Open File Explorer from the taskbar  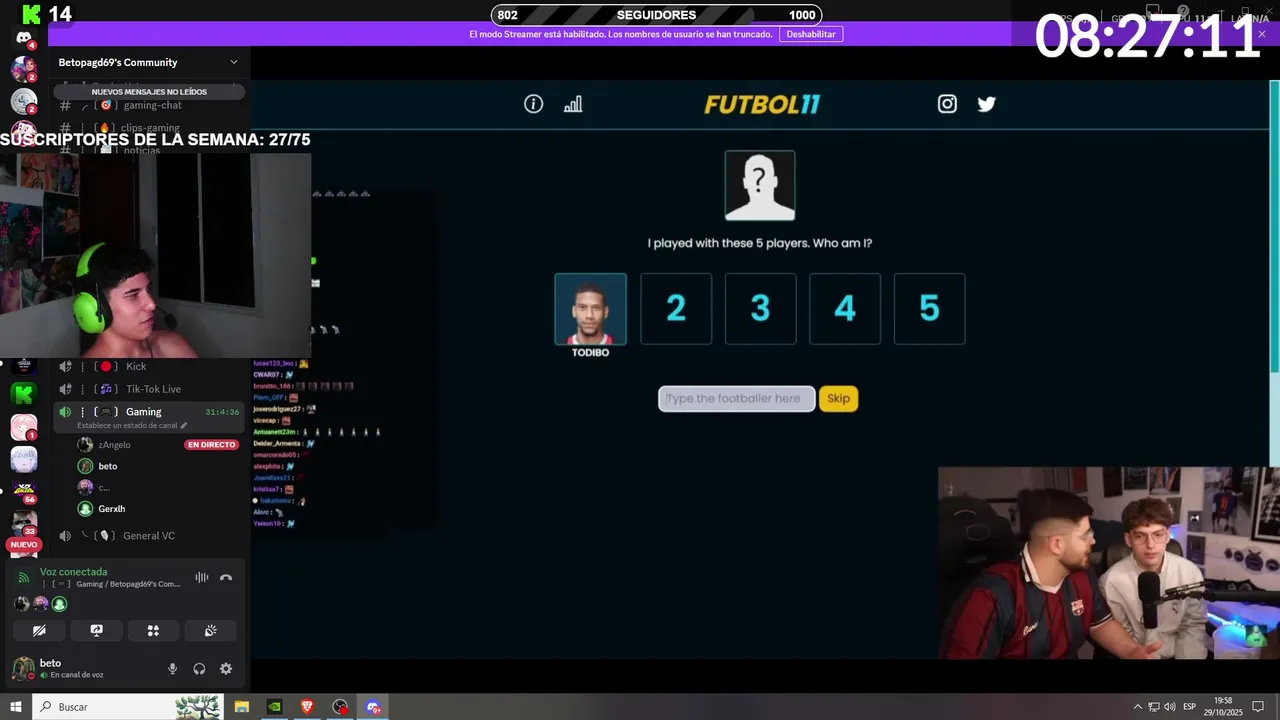click(242, 707)
